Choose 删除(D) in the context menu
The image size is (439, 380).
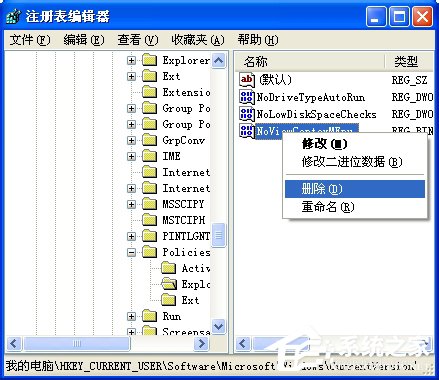coord(355,189)
